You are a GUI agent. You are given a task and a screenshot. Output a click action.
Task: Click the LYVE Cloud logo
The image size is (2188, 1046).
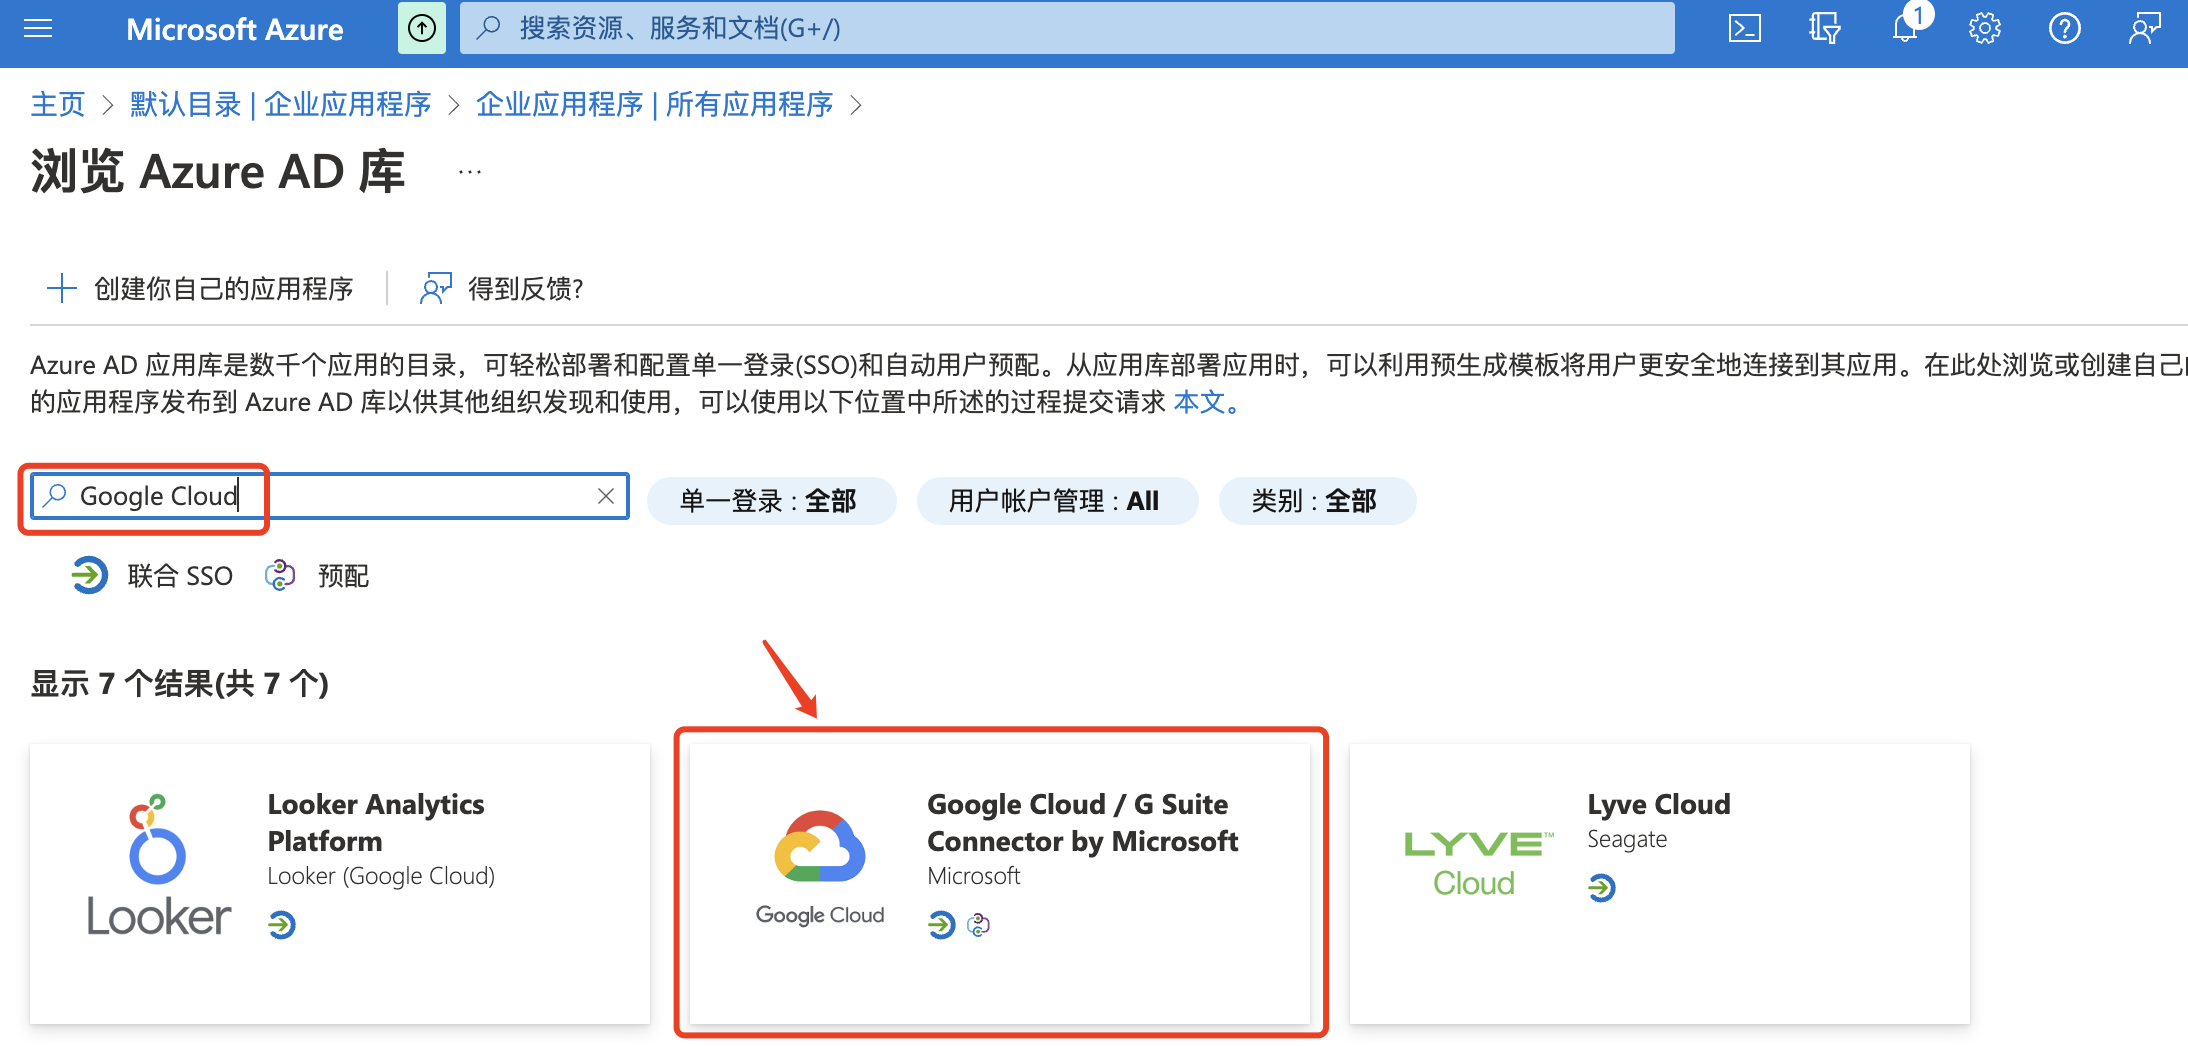point(1478,864)
